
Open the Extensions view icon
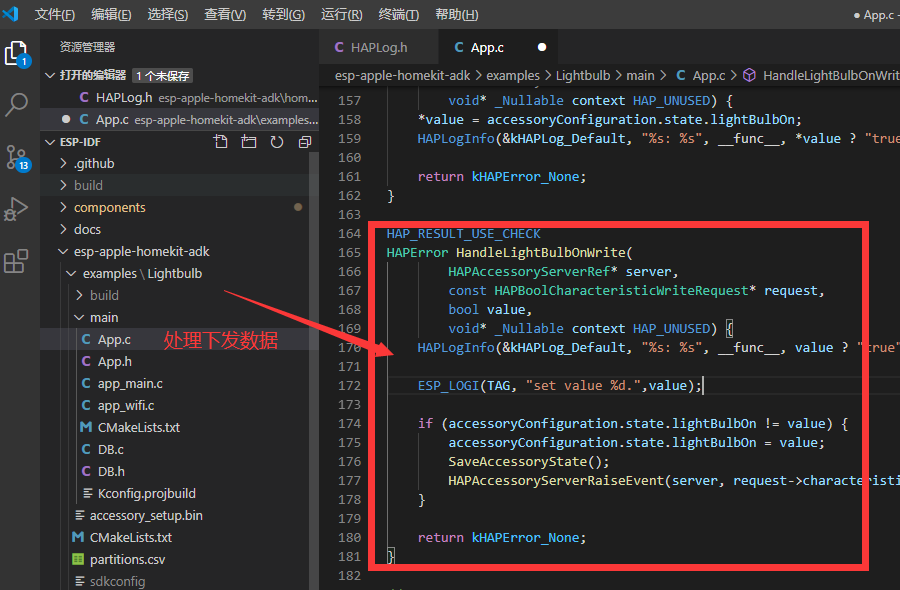16,261
